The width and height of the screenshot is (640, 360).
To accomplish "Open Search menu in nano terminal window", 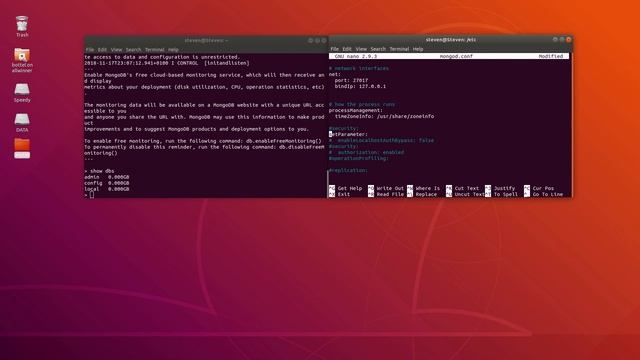I will click(x=378, y=49).
